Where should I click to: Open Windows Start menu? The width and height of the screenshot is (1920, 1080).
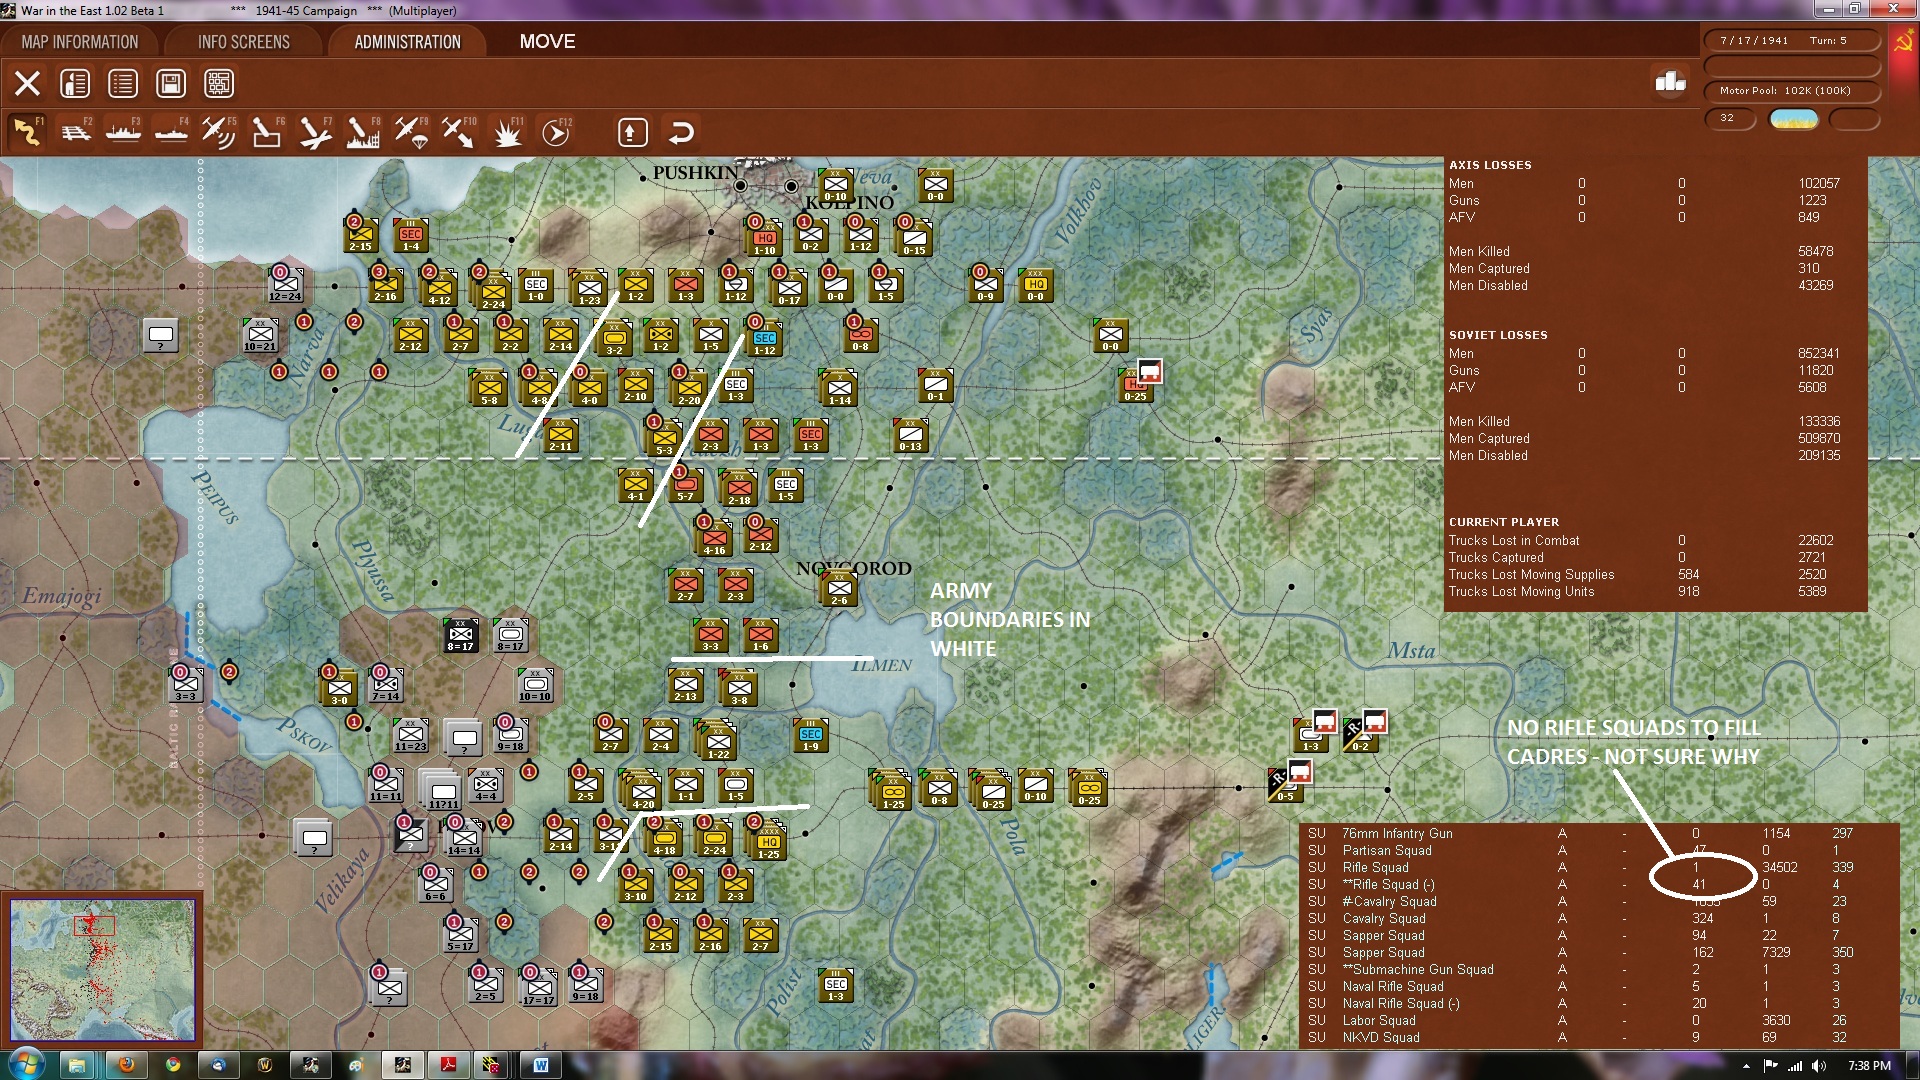click(x=24, y=1065)
